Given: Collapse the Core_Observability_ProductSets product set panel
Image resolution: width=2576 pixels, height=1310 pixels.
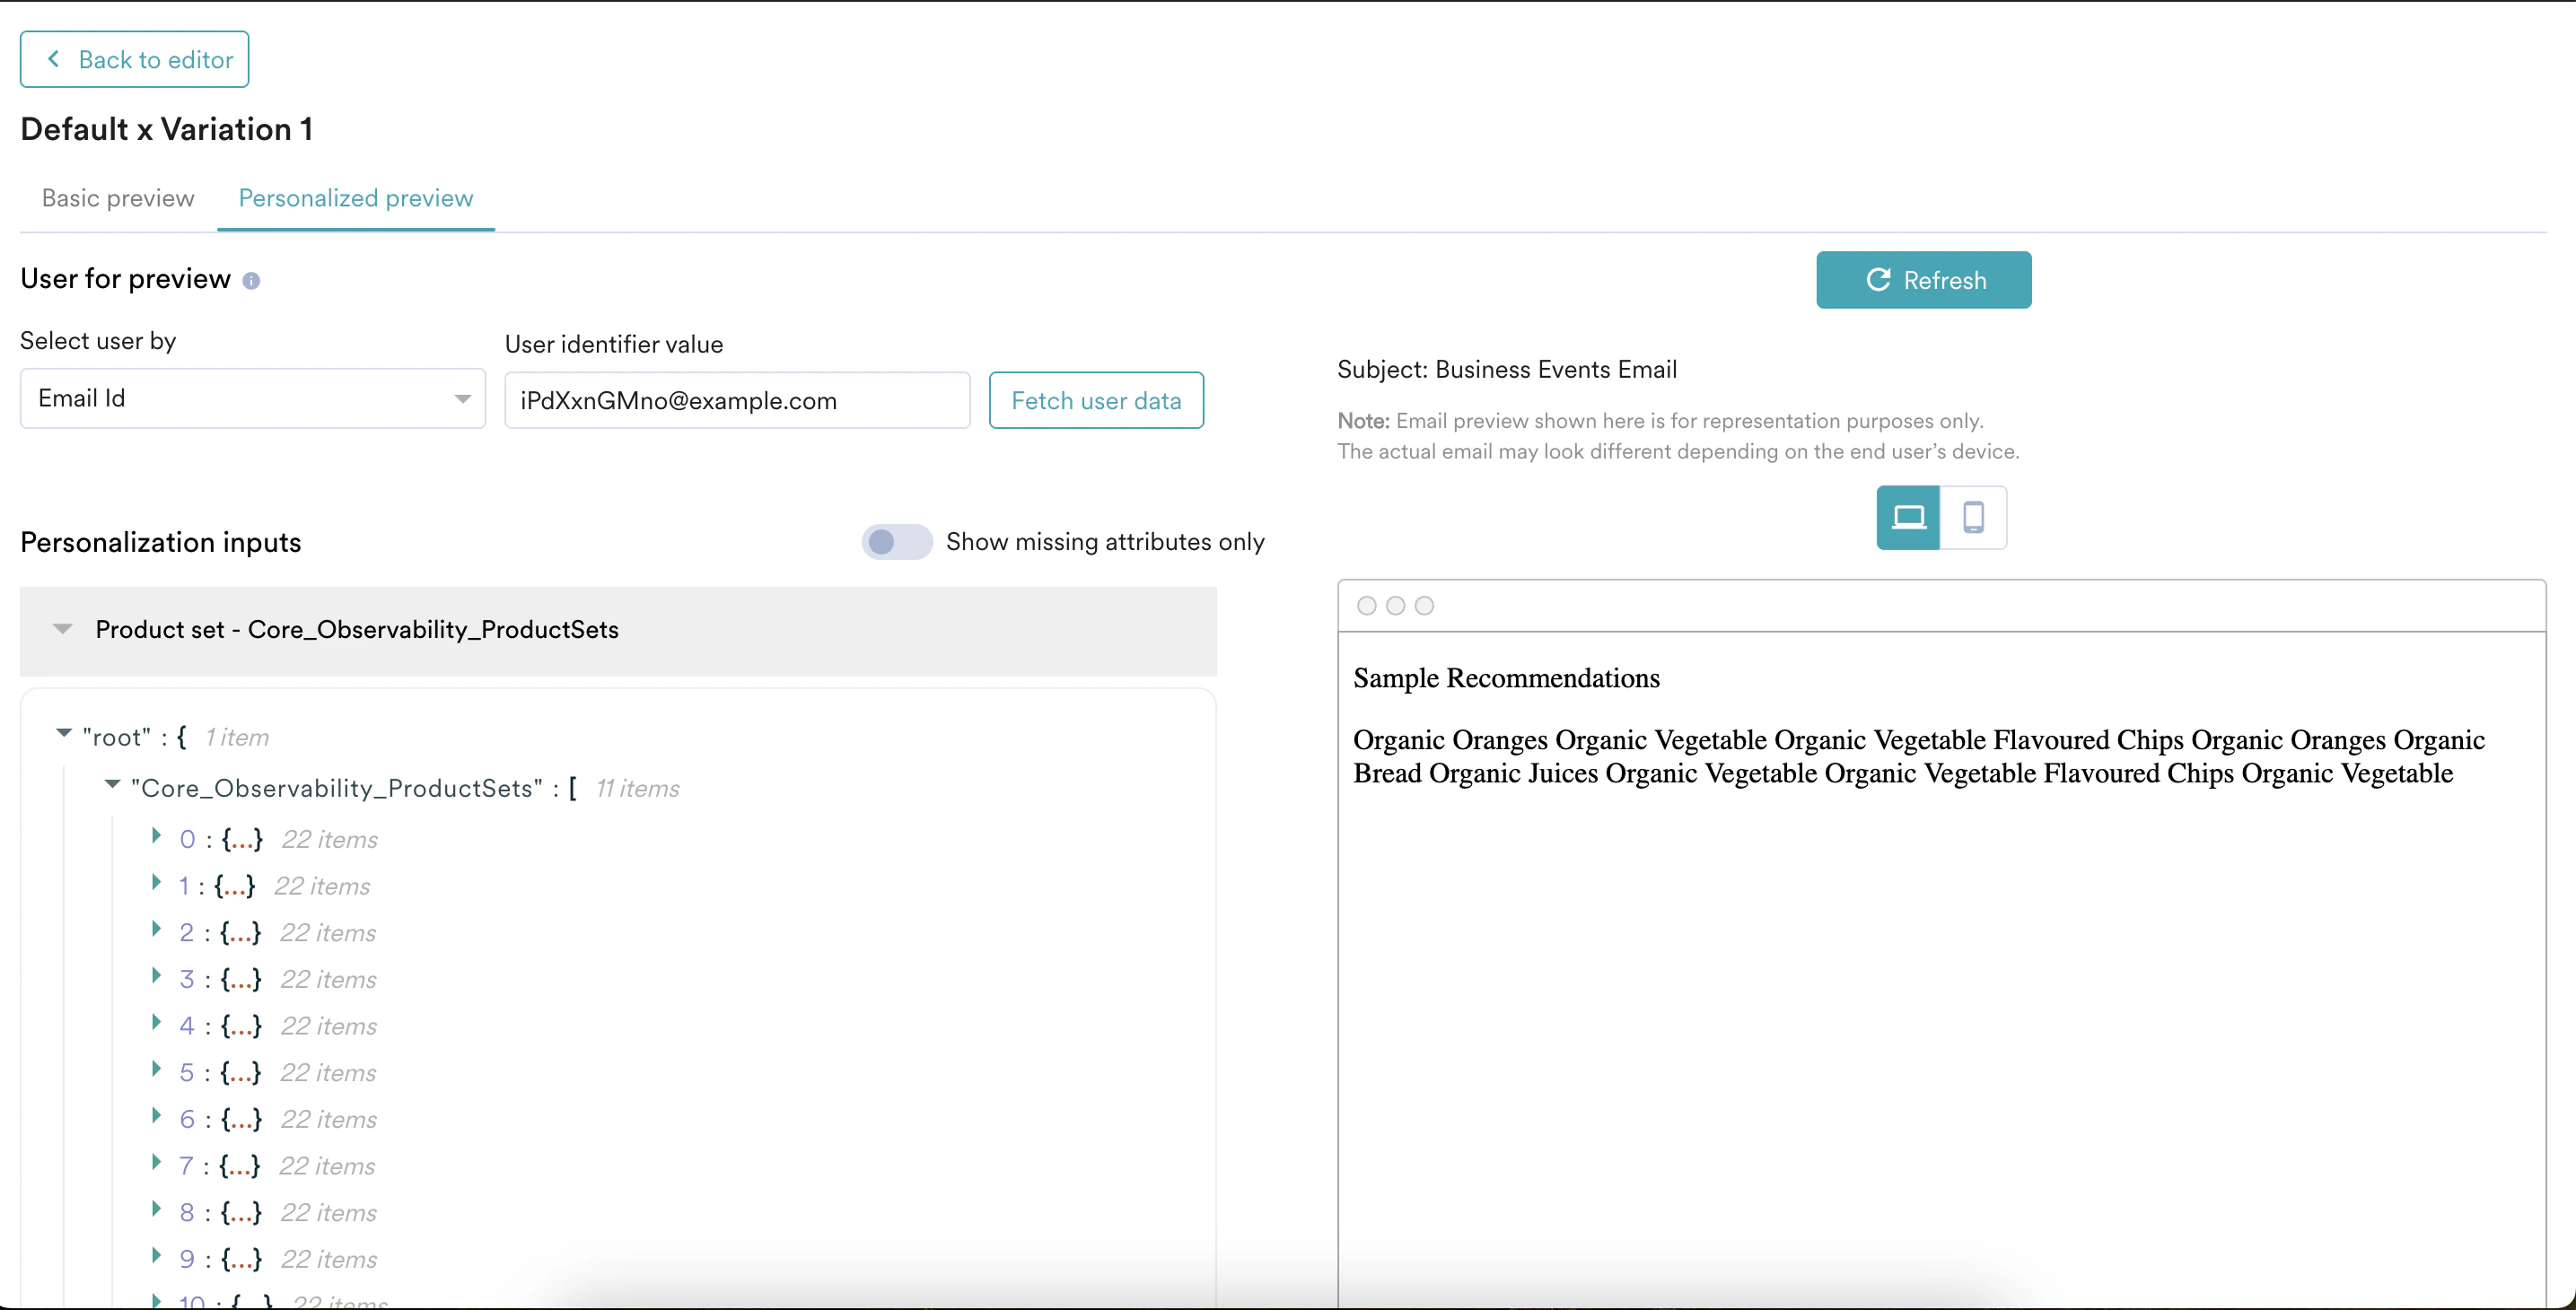Looking at the screenshot, I should click(x=63, y=629).
